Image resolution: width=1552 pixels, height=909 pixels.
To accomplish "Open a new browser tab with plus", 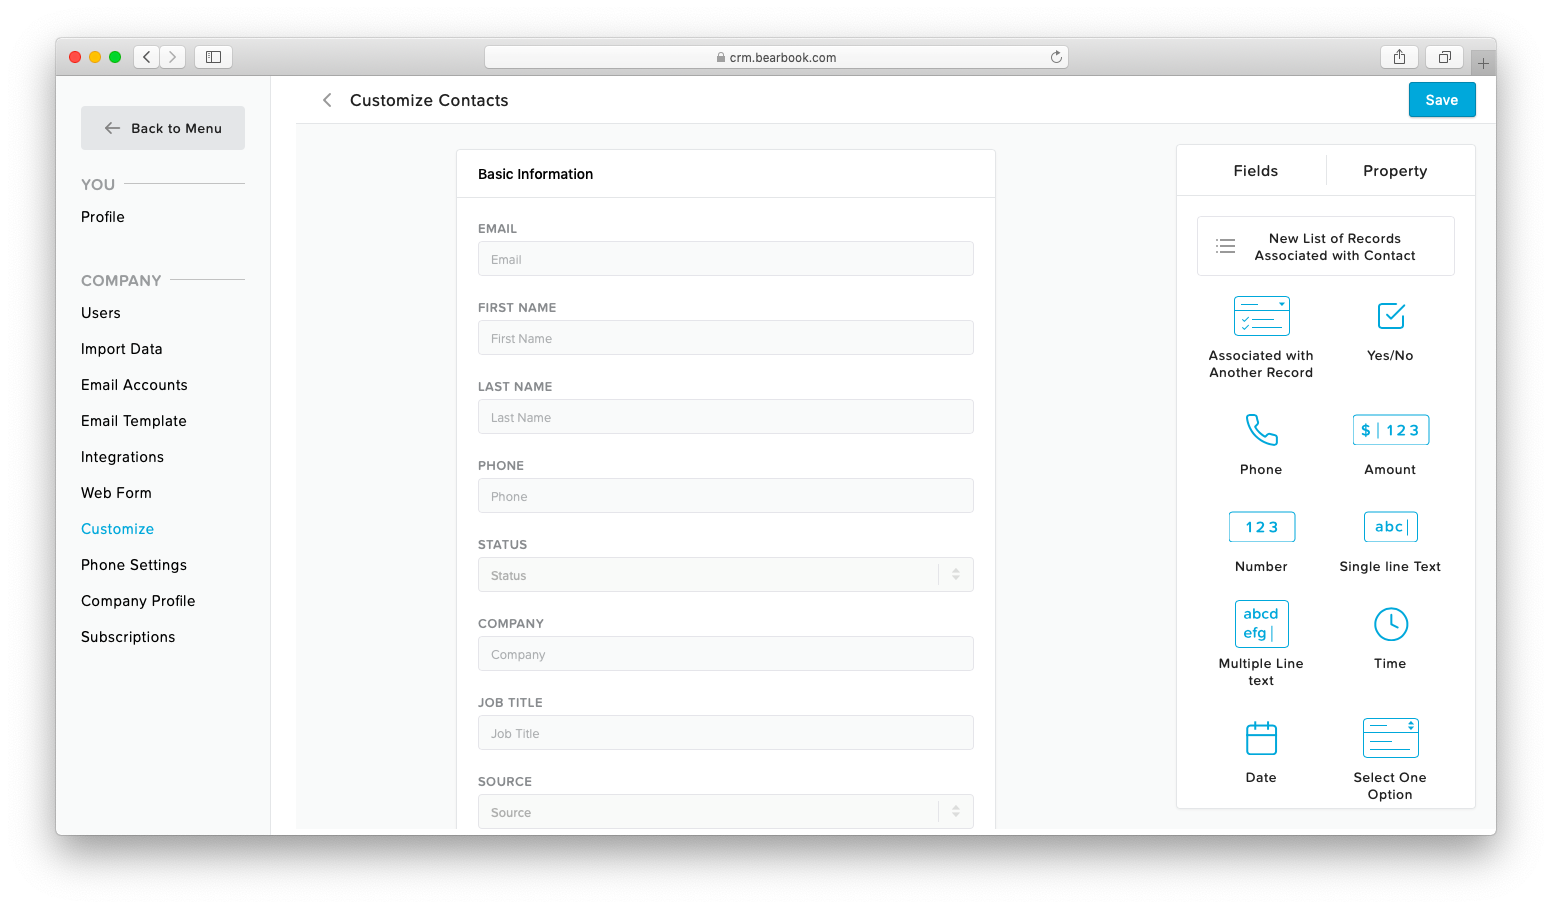I will pyautogui.click(x=1483, y=63).
